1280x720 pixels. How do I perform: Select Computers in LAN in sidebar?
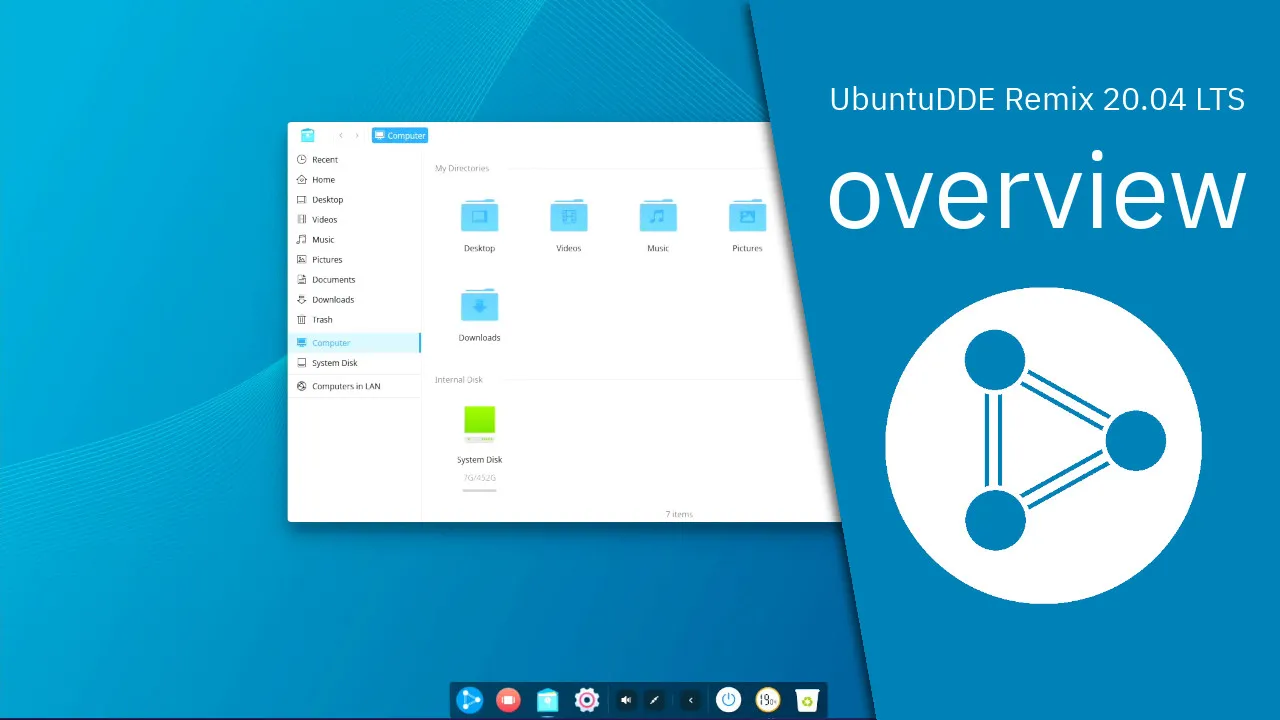click(354, 386)
